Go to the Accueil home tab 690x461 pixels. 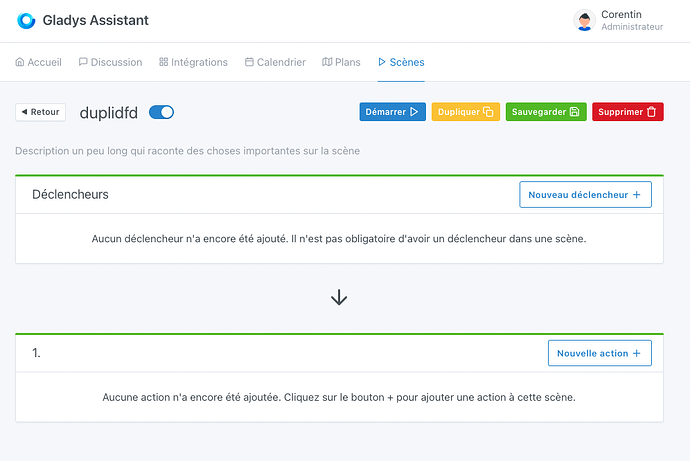coord(39,62)
